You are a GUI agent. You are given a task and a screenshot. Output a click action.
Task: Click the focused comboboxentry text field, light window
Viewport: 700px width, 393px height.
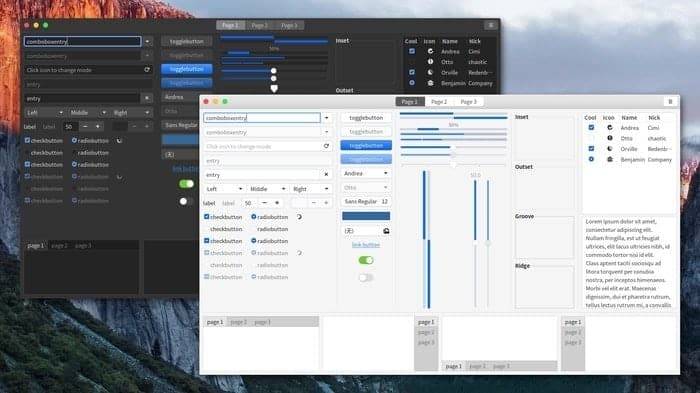(262, 117)
